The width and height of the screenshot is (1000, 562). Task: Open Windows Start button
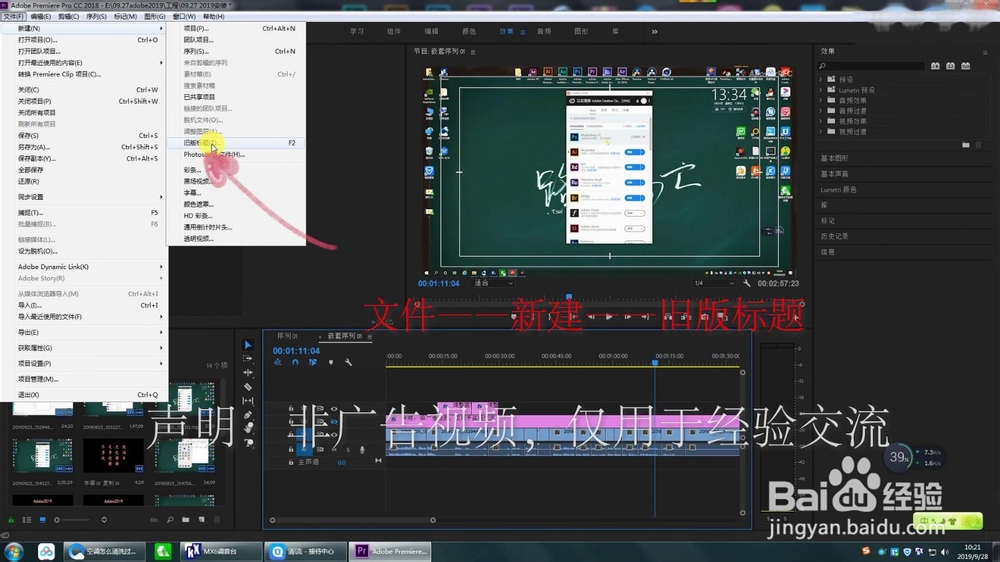coord(13,551)
